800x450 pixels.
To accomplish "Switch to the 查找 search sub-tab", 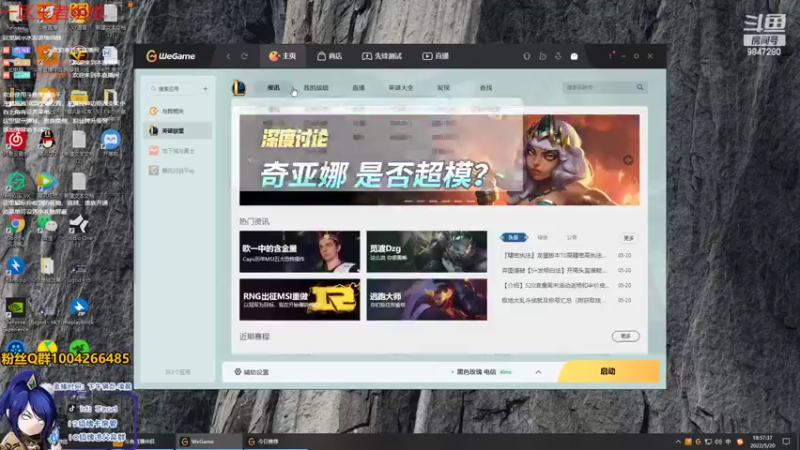I will click(486, 88).
